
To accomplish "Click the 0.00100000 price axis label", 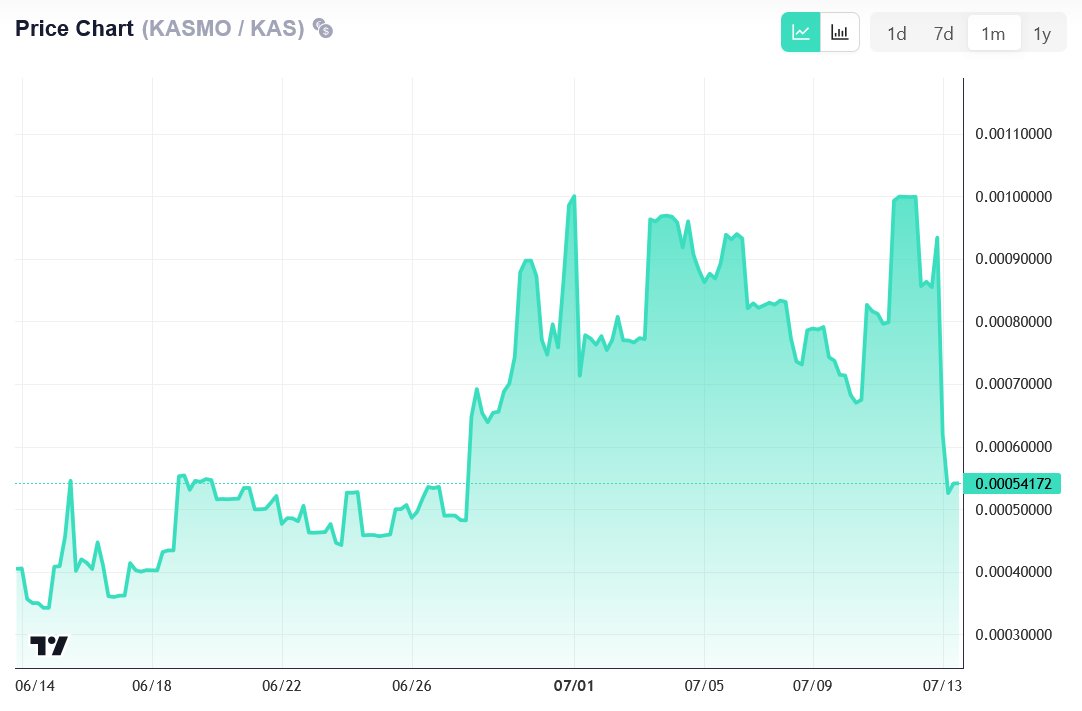I will point(1013,197).
